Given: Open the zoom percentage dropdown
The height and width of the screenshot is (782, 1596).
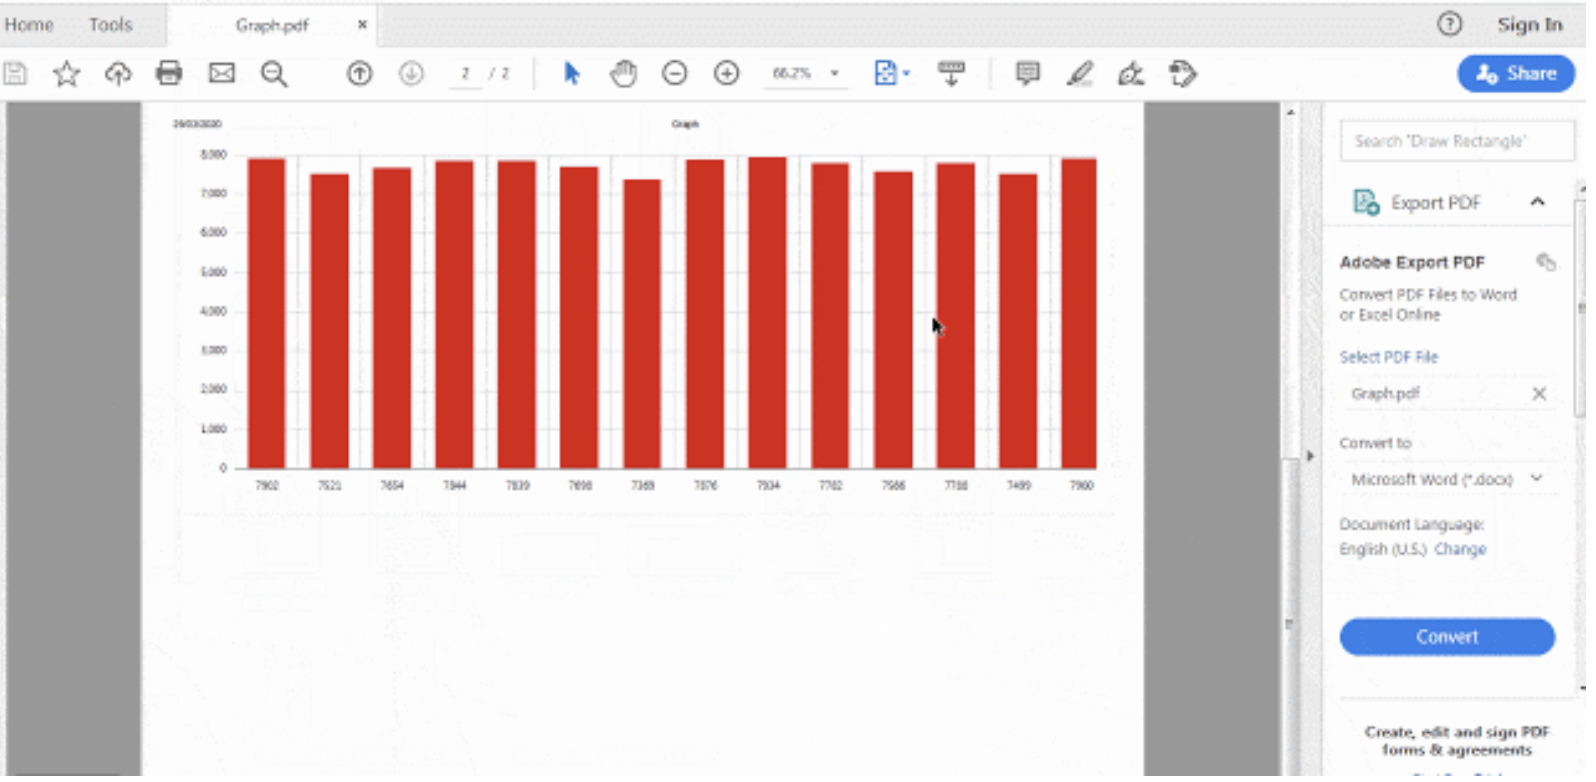Looking at the screenshot, I should pos(835,73).
